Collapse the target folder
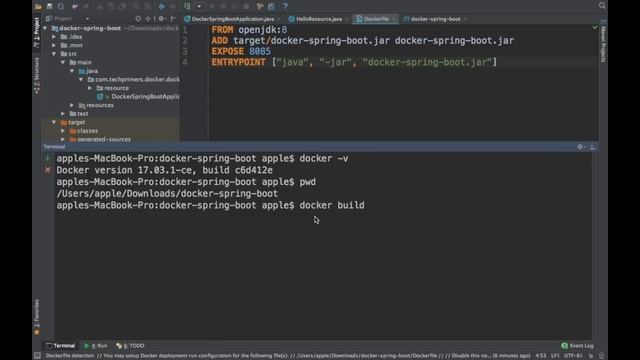 coord(54,122)
